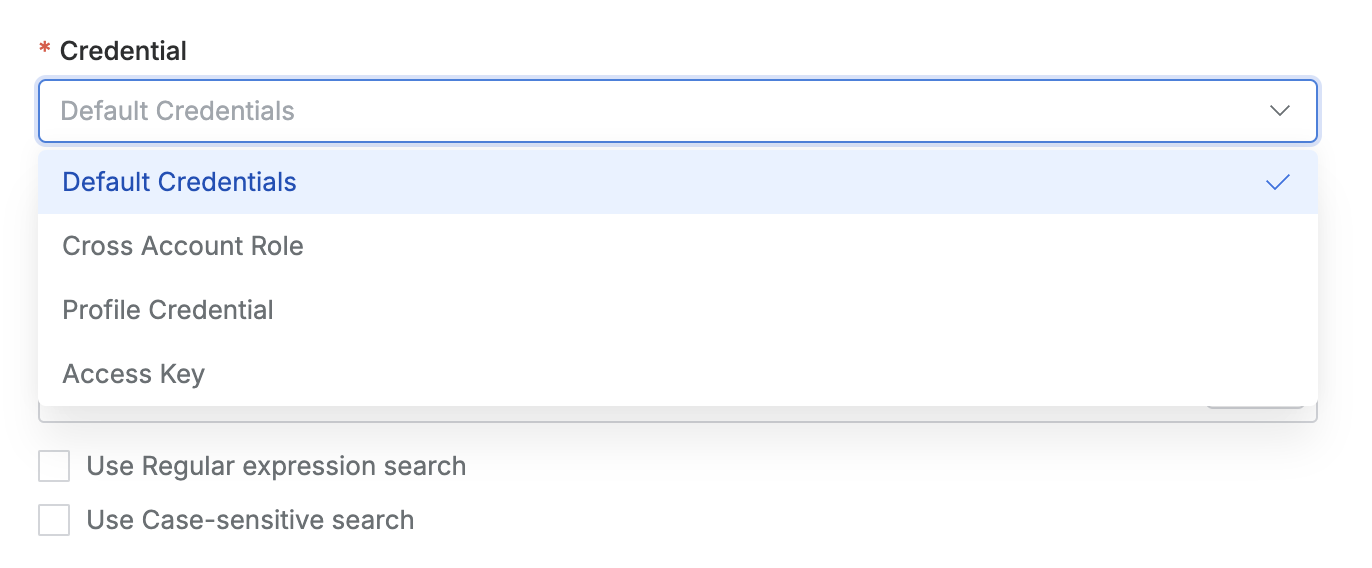Collapse the Credential options list via arrow
Screen dimensions: 1372x568
1279,110
